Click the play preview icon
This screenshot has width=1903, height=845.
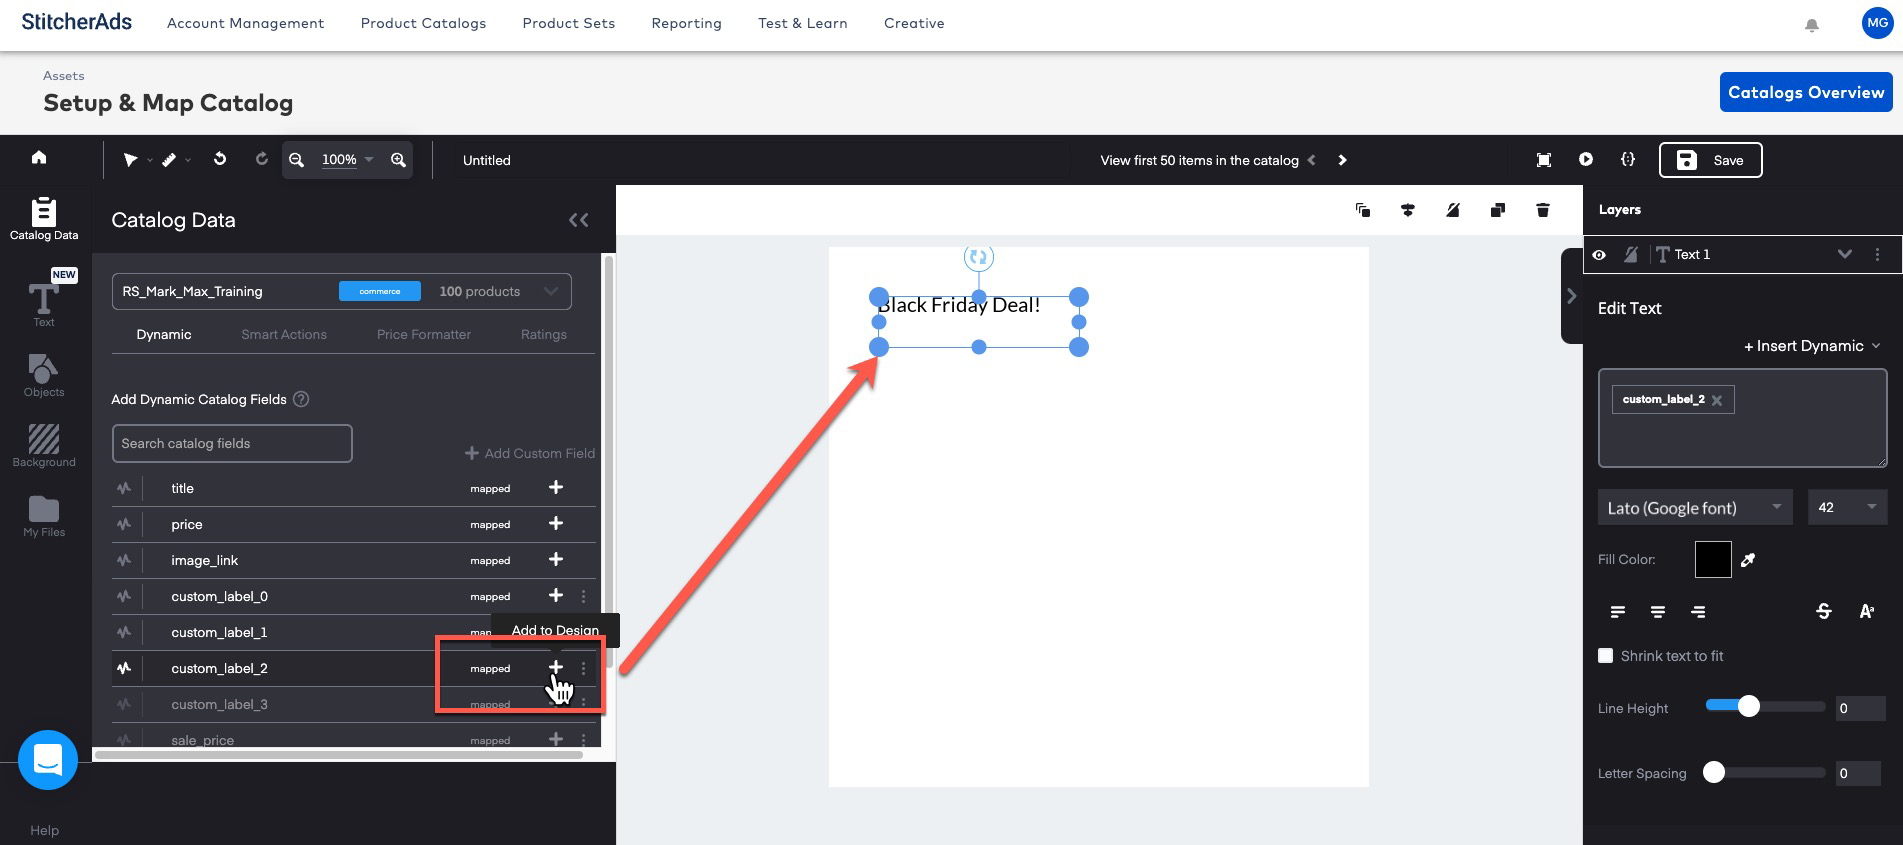coord(1586,160)
